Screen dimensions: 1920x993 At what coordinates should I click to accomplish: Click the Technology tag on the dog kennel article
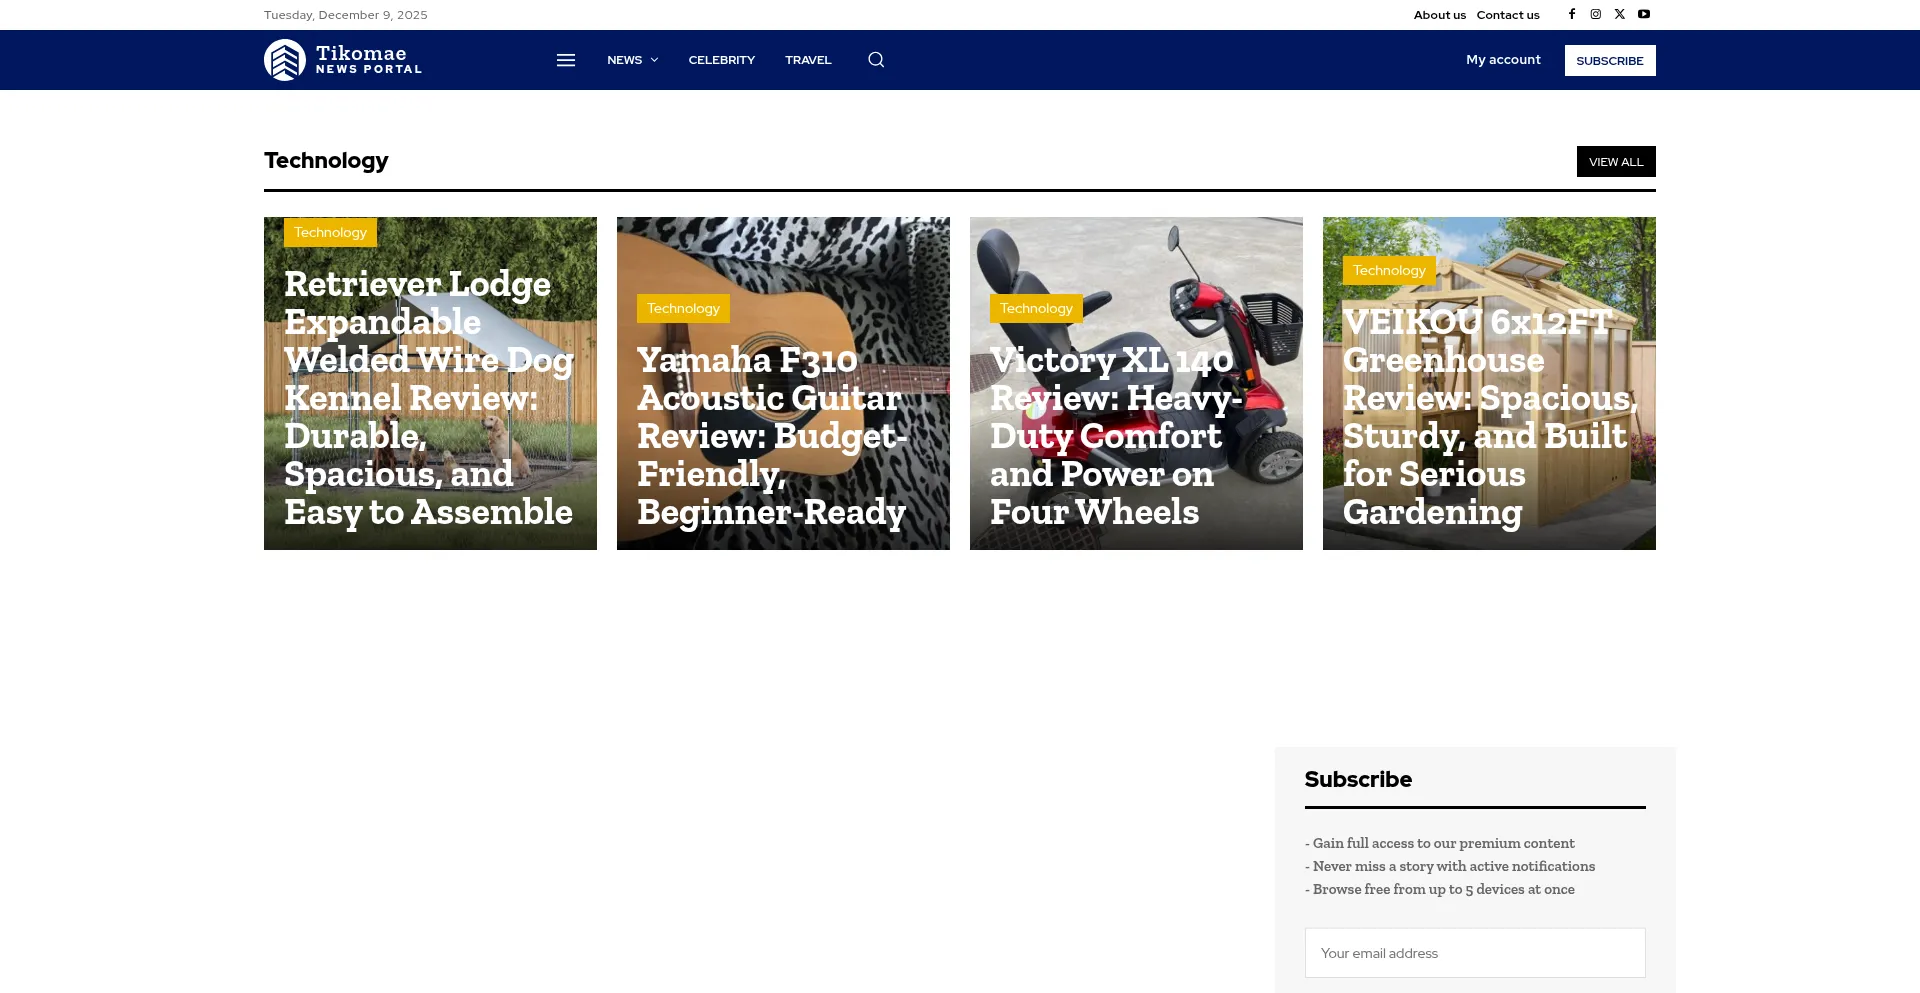[x=330, y=232]
